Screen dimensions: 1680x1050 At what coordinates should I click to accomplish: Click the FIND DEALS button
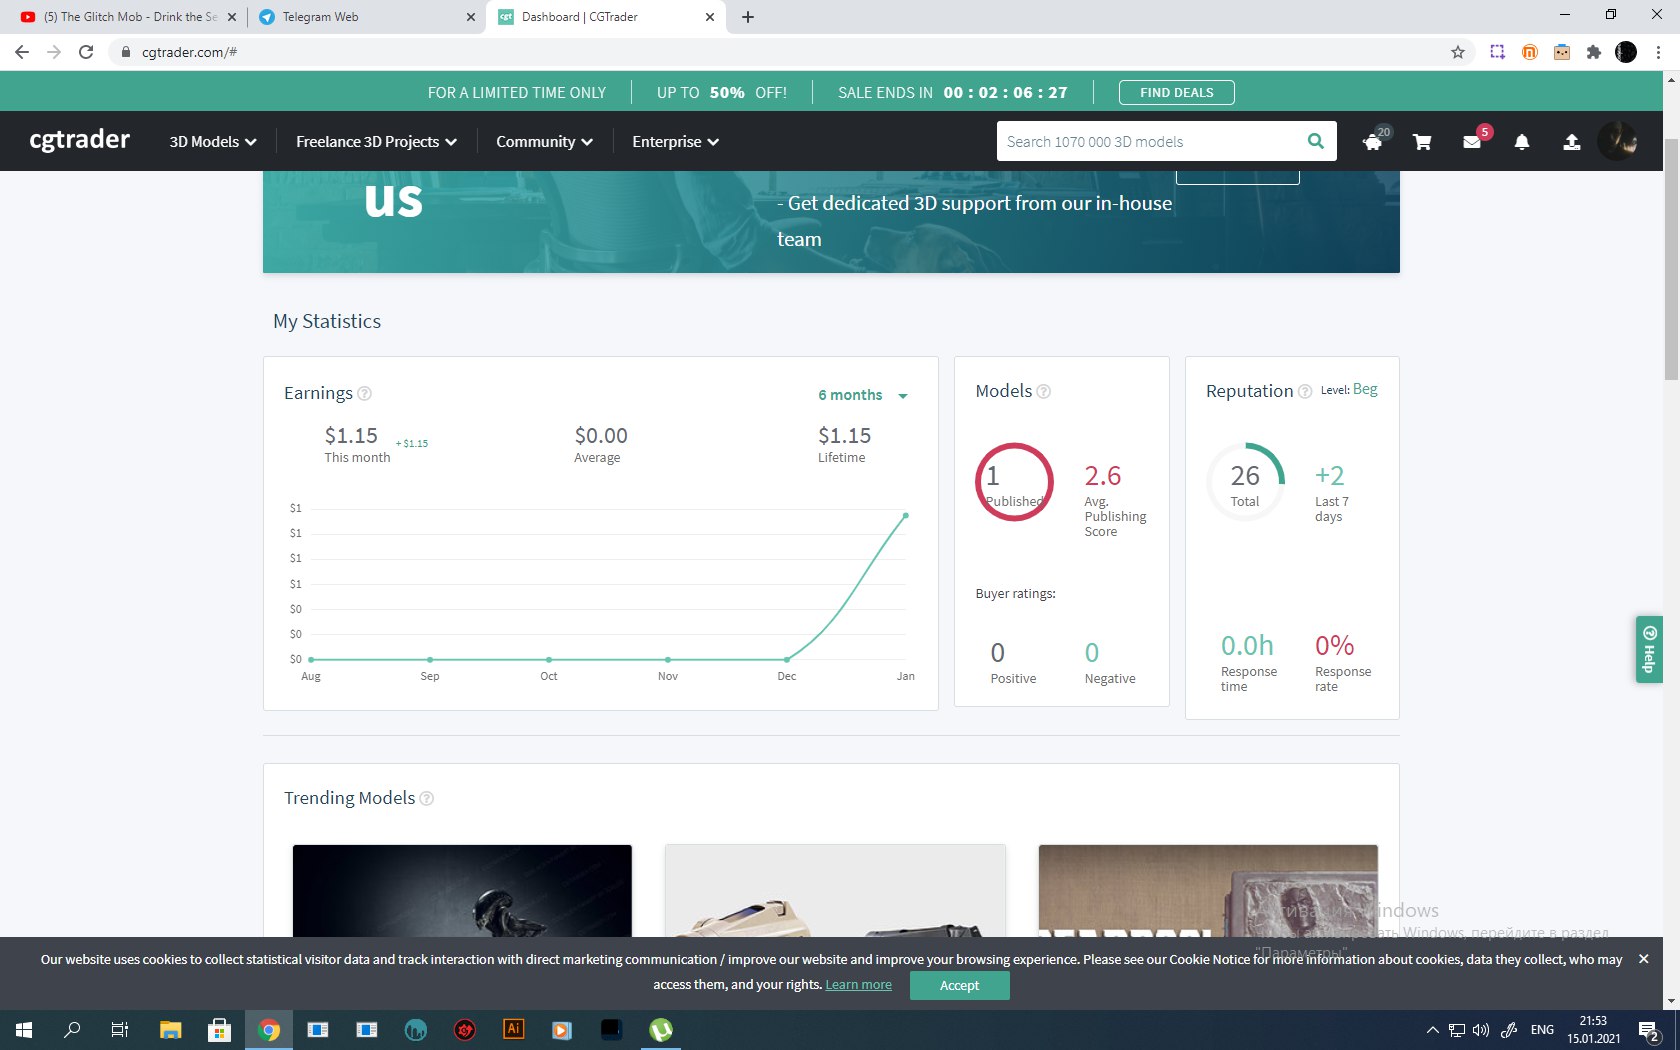point(1176,92)
